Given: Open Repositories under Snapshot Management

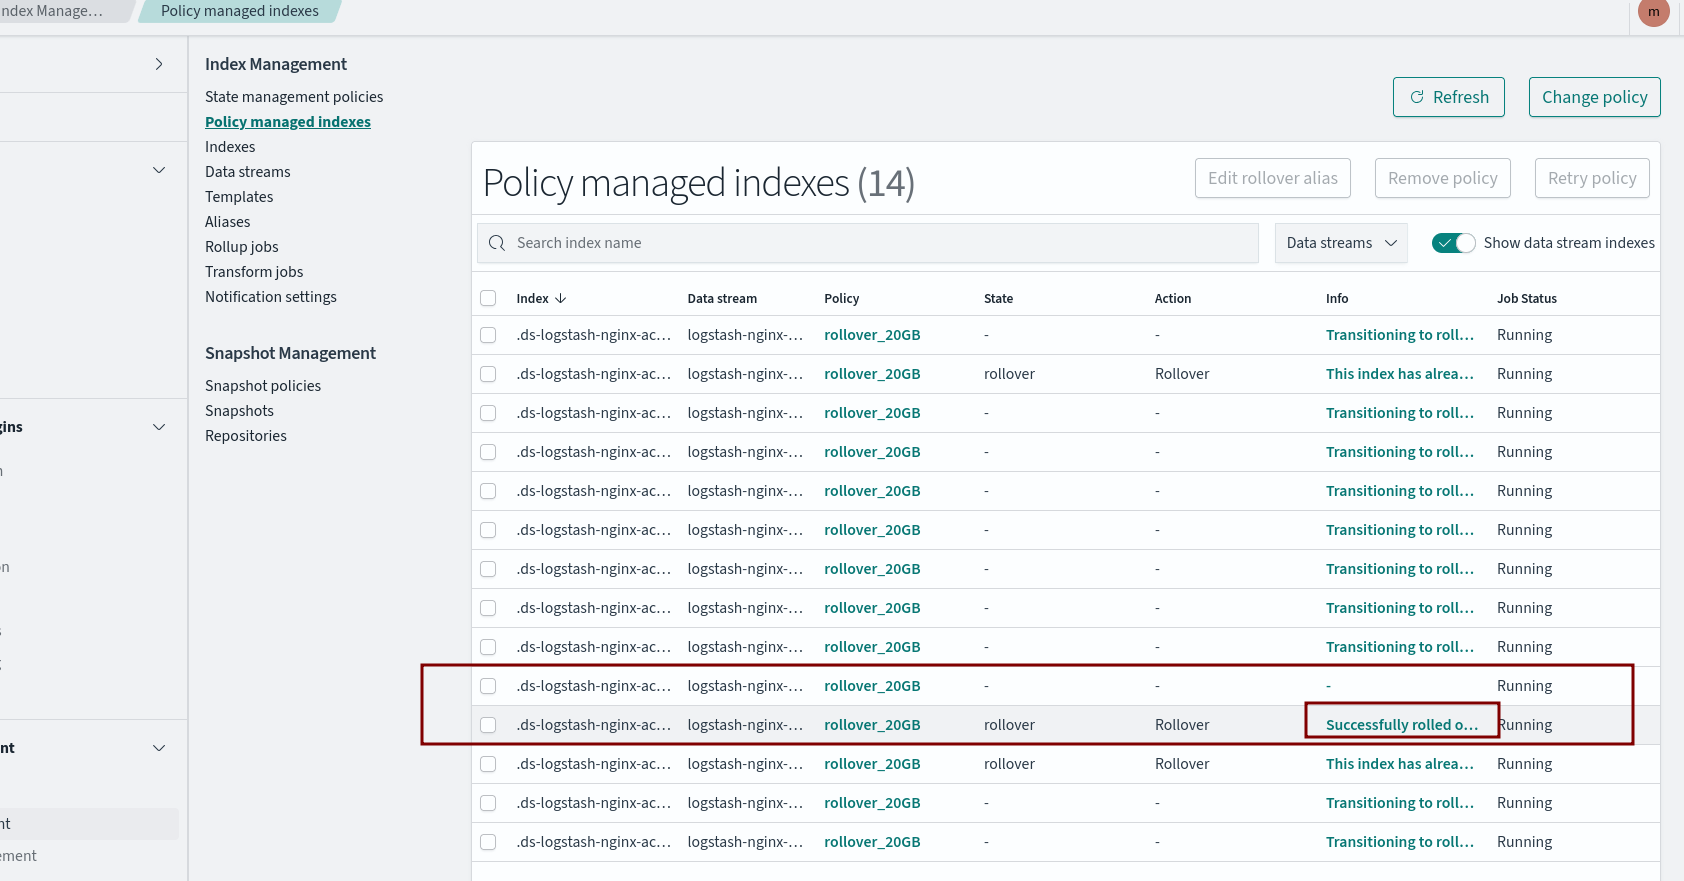Looking at the screenshot, I should (x=246, y=436).
